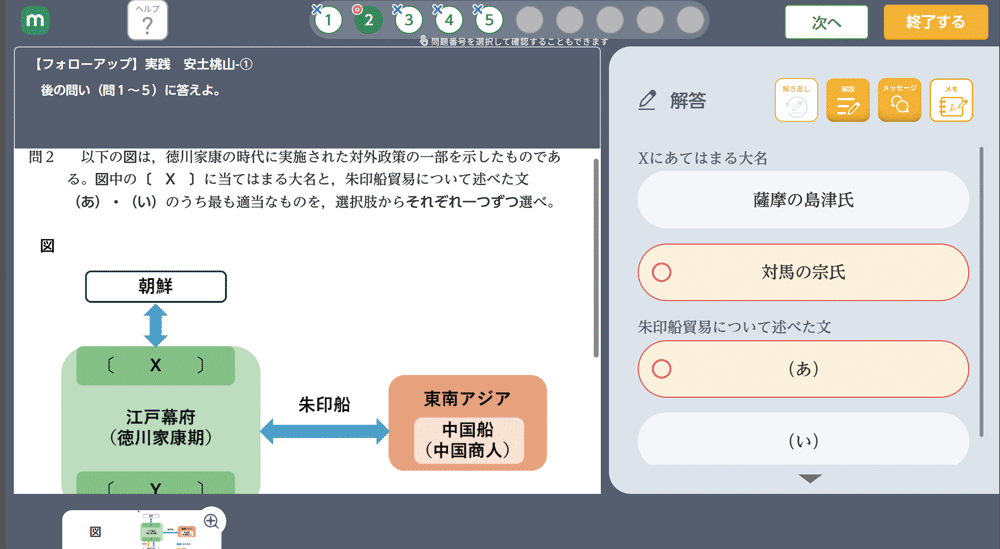Click the 東南アジア label in the diagram
Screen dimensions: 1000x549
[x=467, y=399]
